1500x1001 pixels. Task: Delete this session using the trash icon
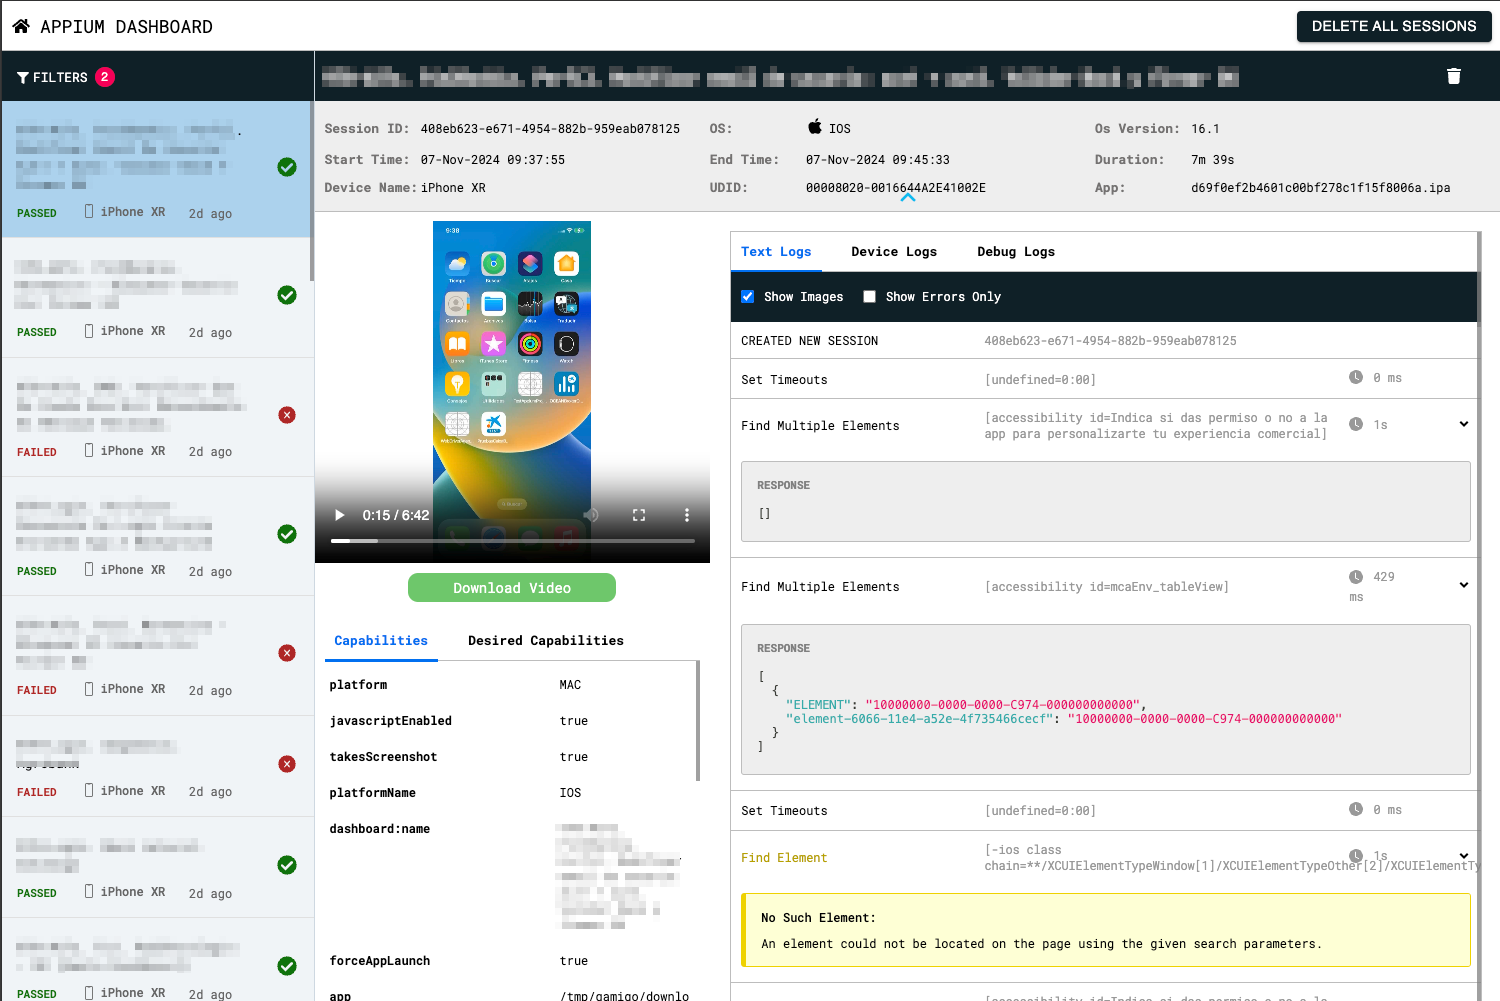[x=1453, y=76]
